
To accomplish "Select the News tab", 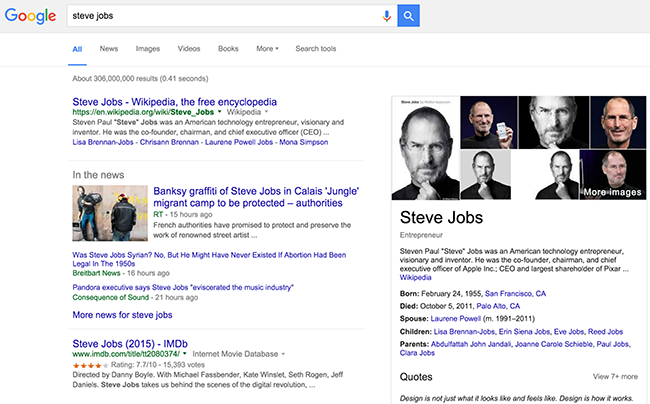I will (108, 48).
